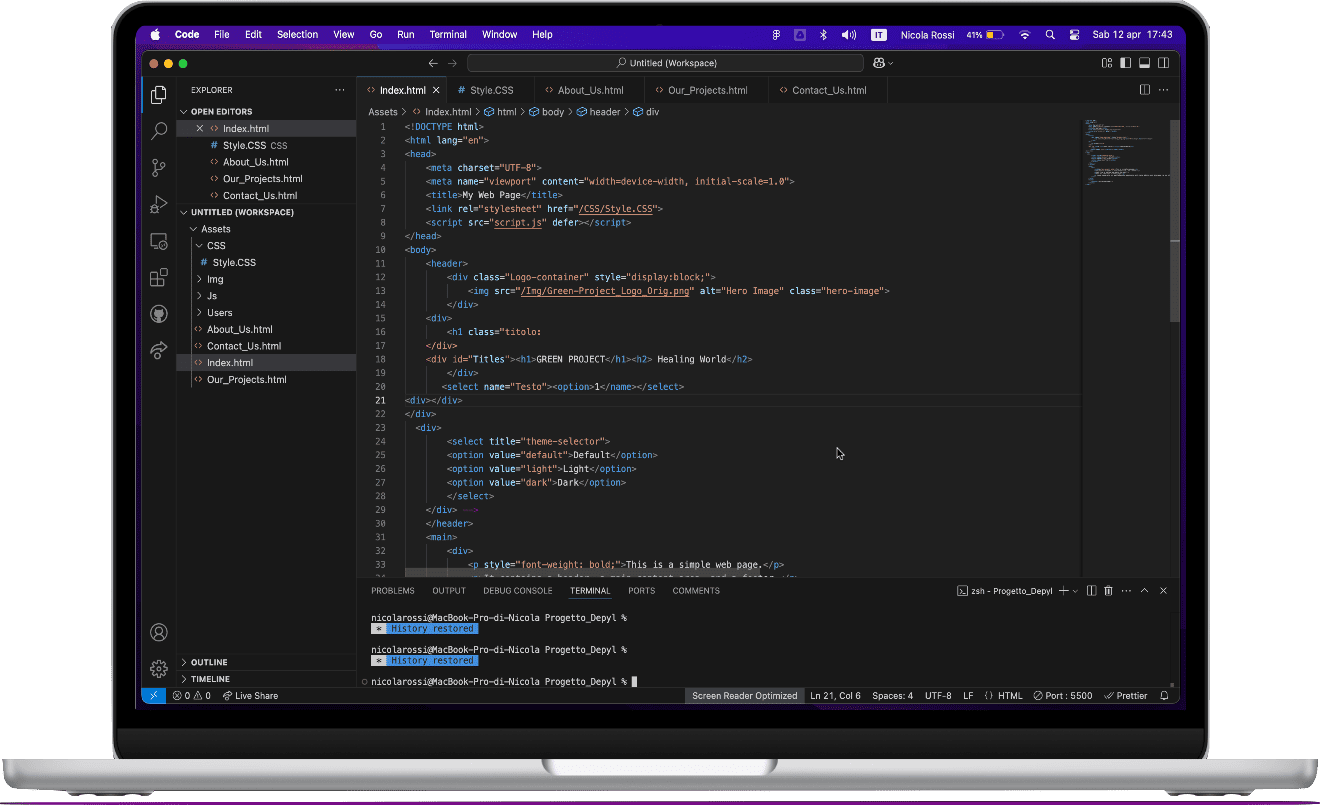Click the errors and warnings count

192,696
